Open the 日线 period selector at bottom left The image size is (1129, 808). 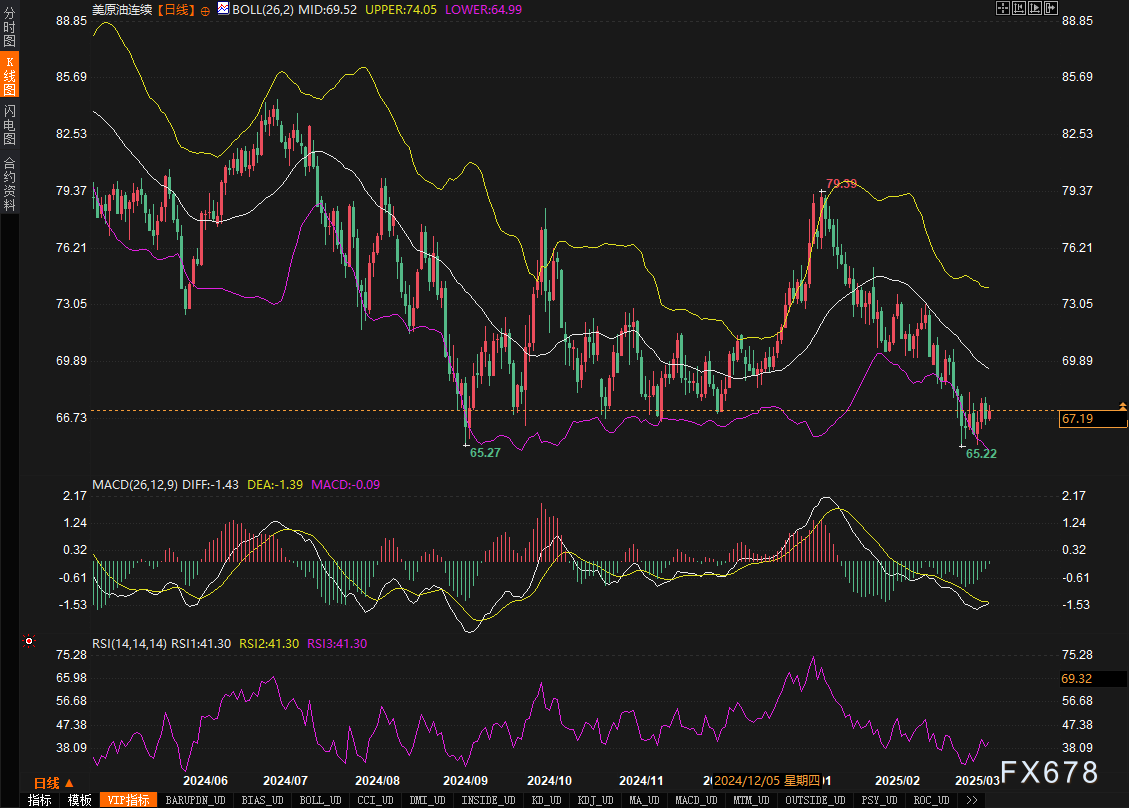[x=46, y=782]
